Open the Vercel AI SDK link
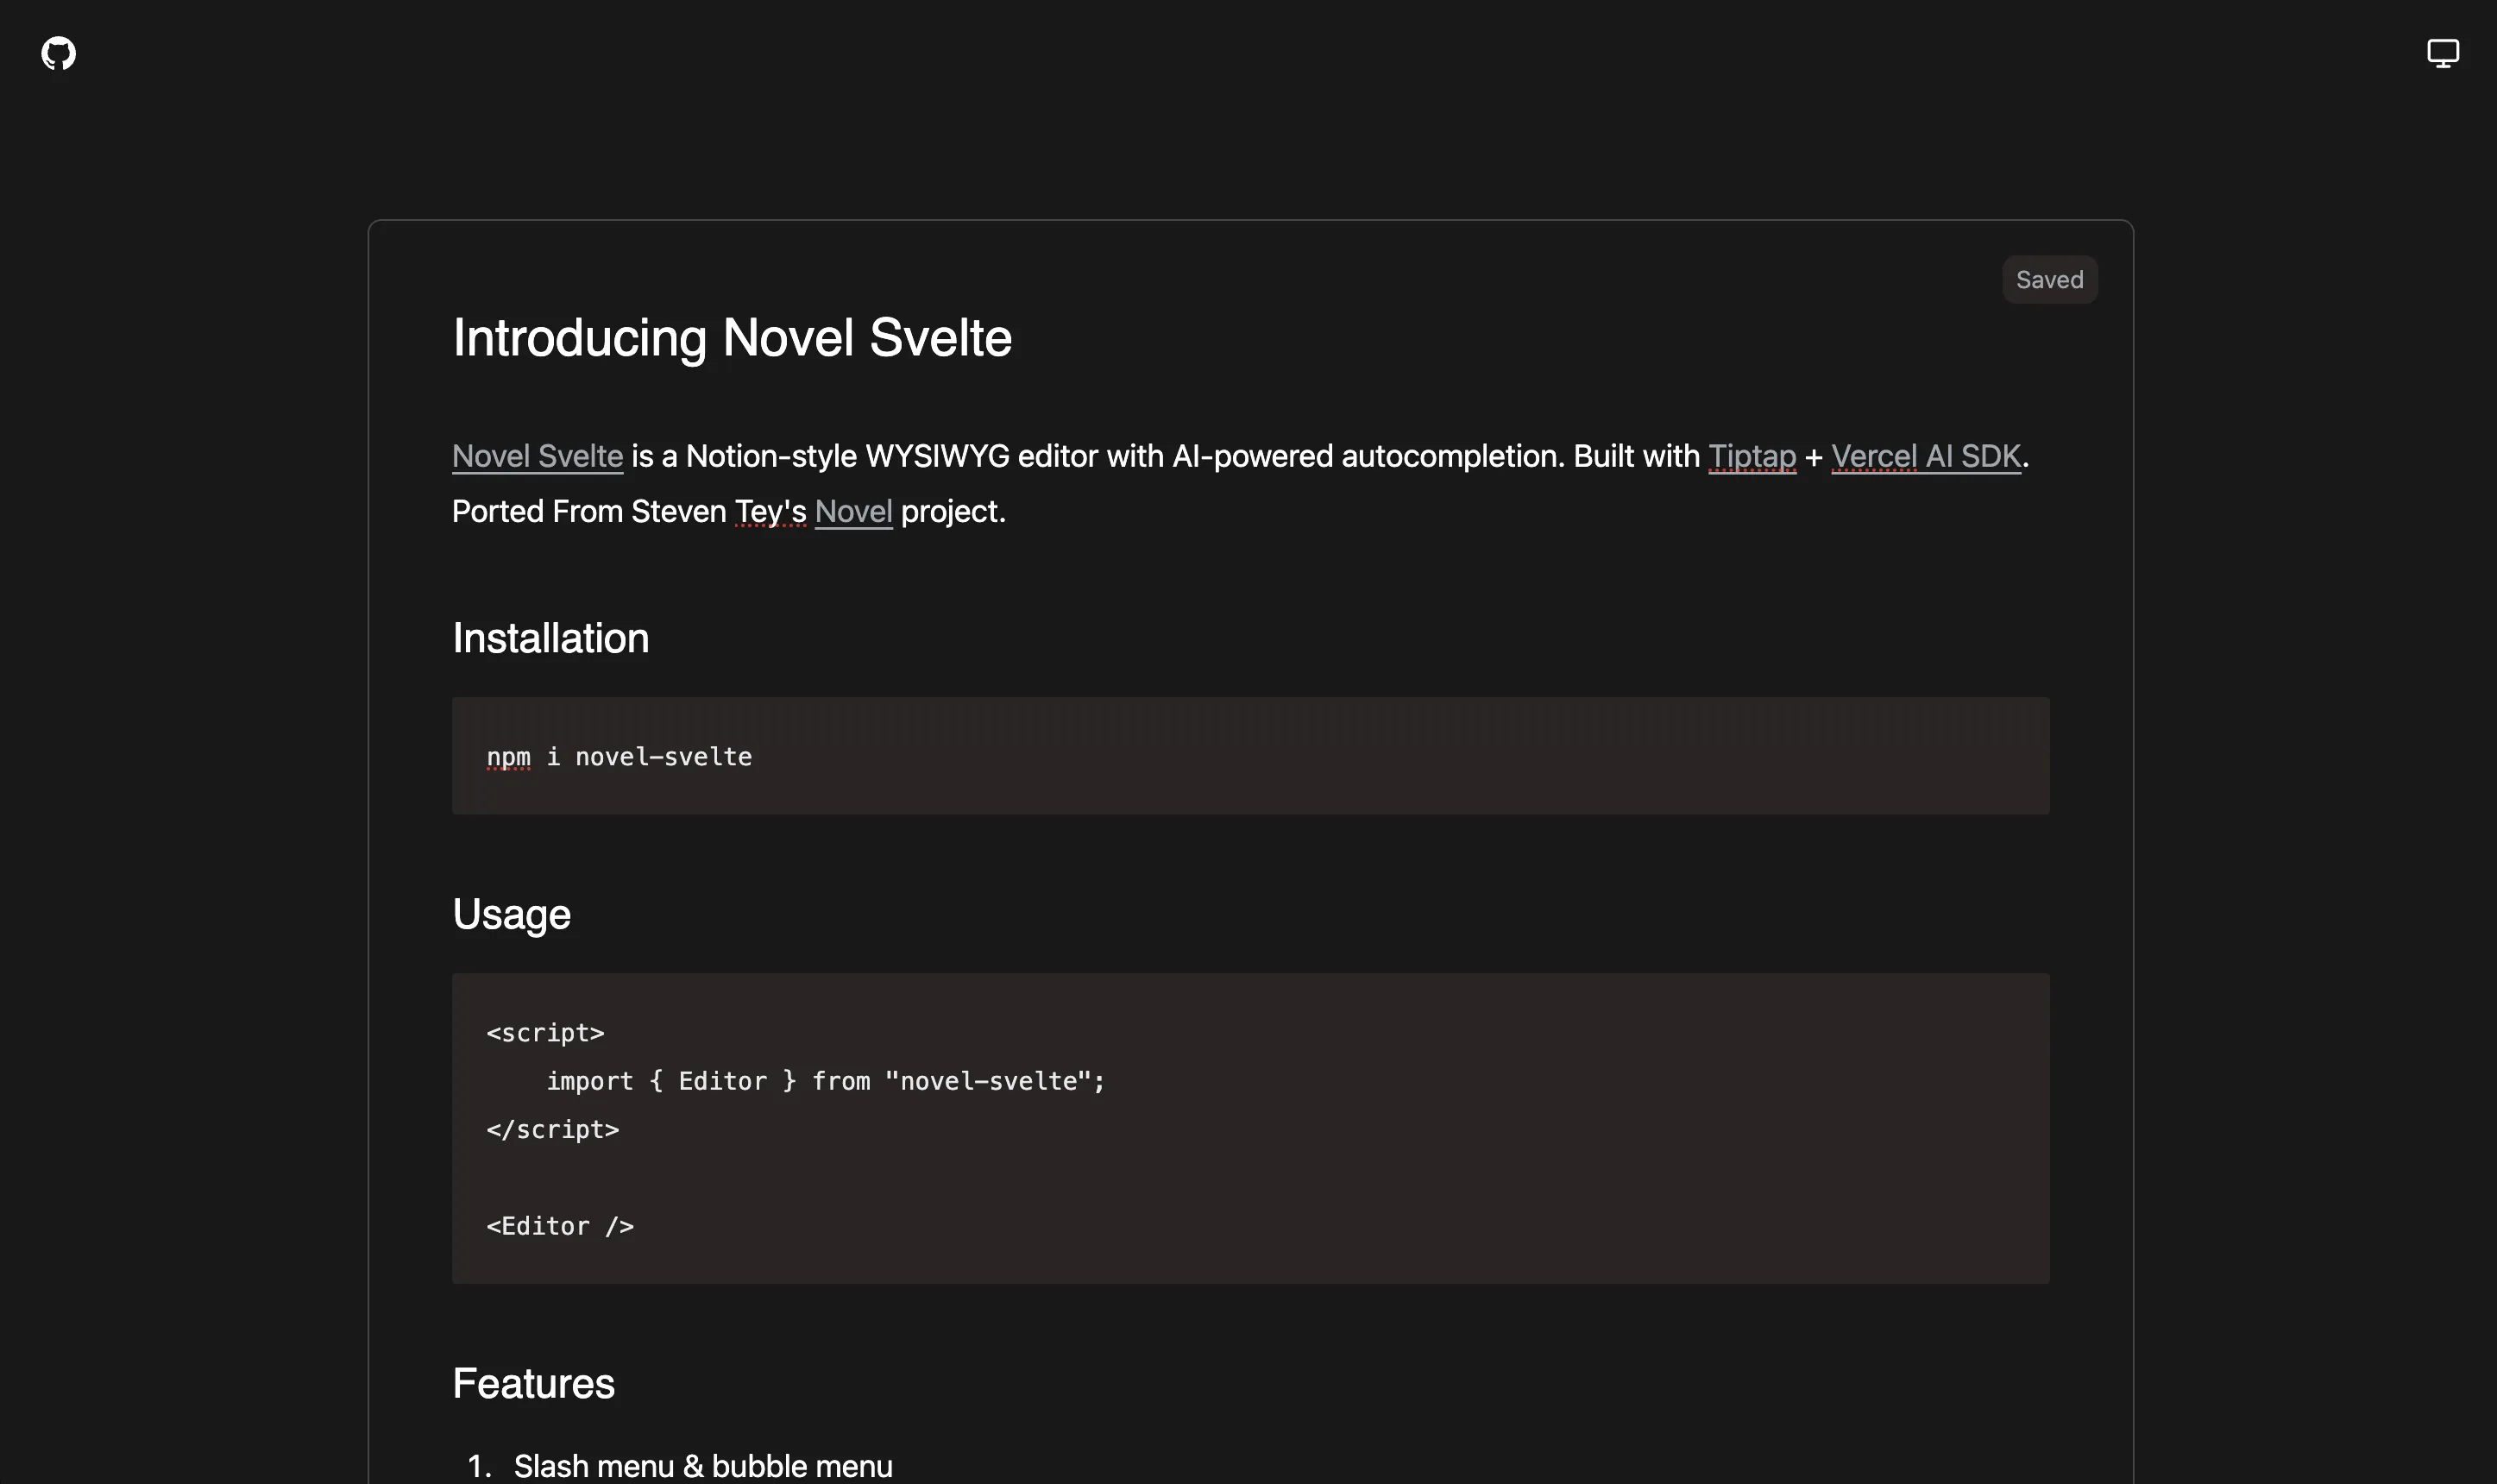 [1925, 456]
